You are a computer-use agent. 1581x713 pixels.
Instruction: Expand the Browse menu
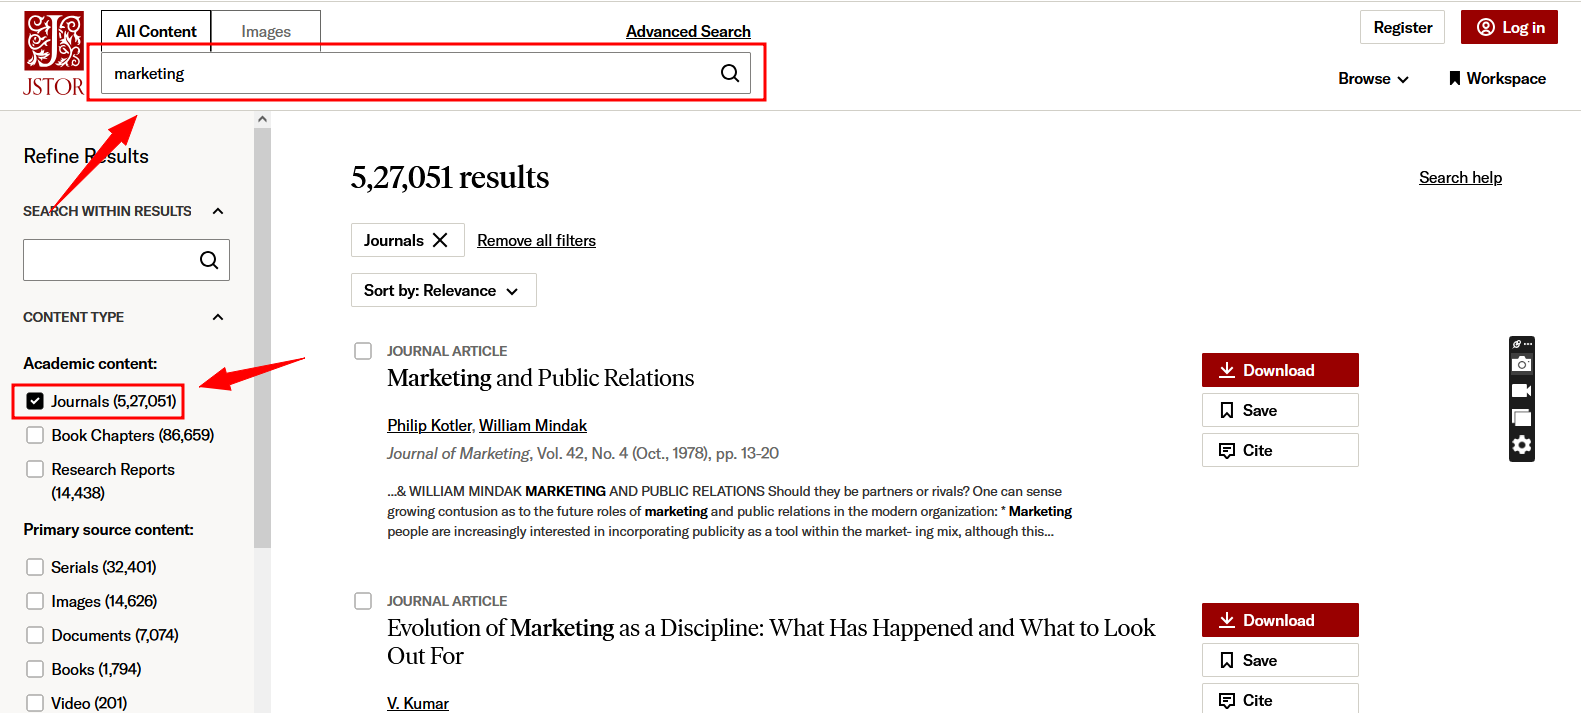(x=1373, y=78)
